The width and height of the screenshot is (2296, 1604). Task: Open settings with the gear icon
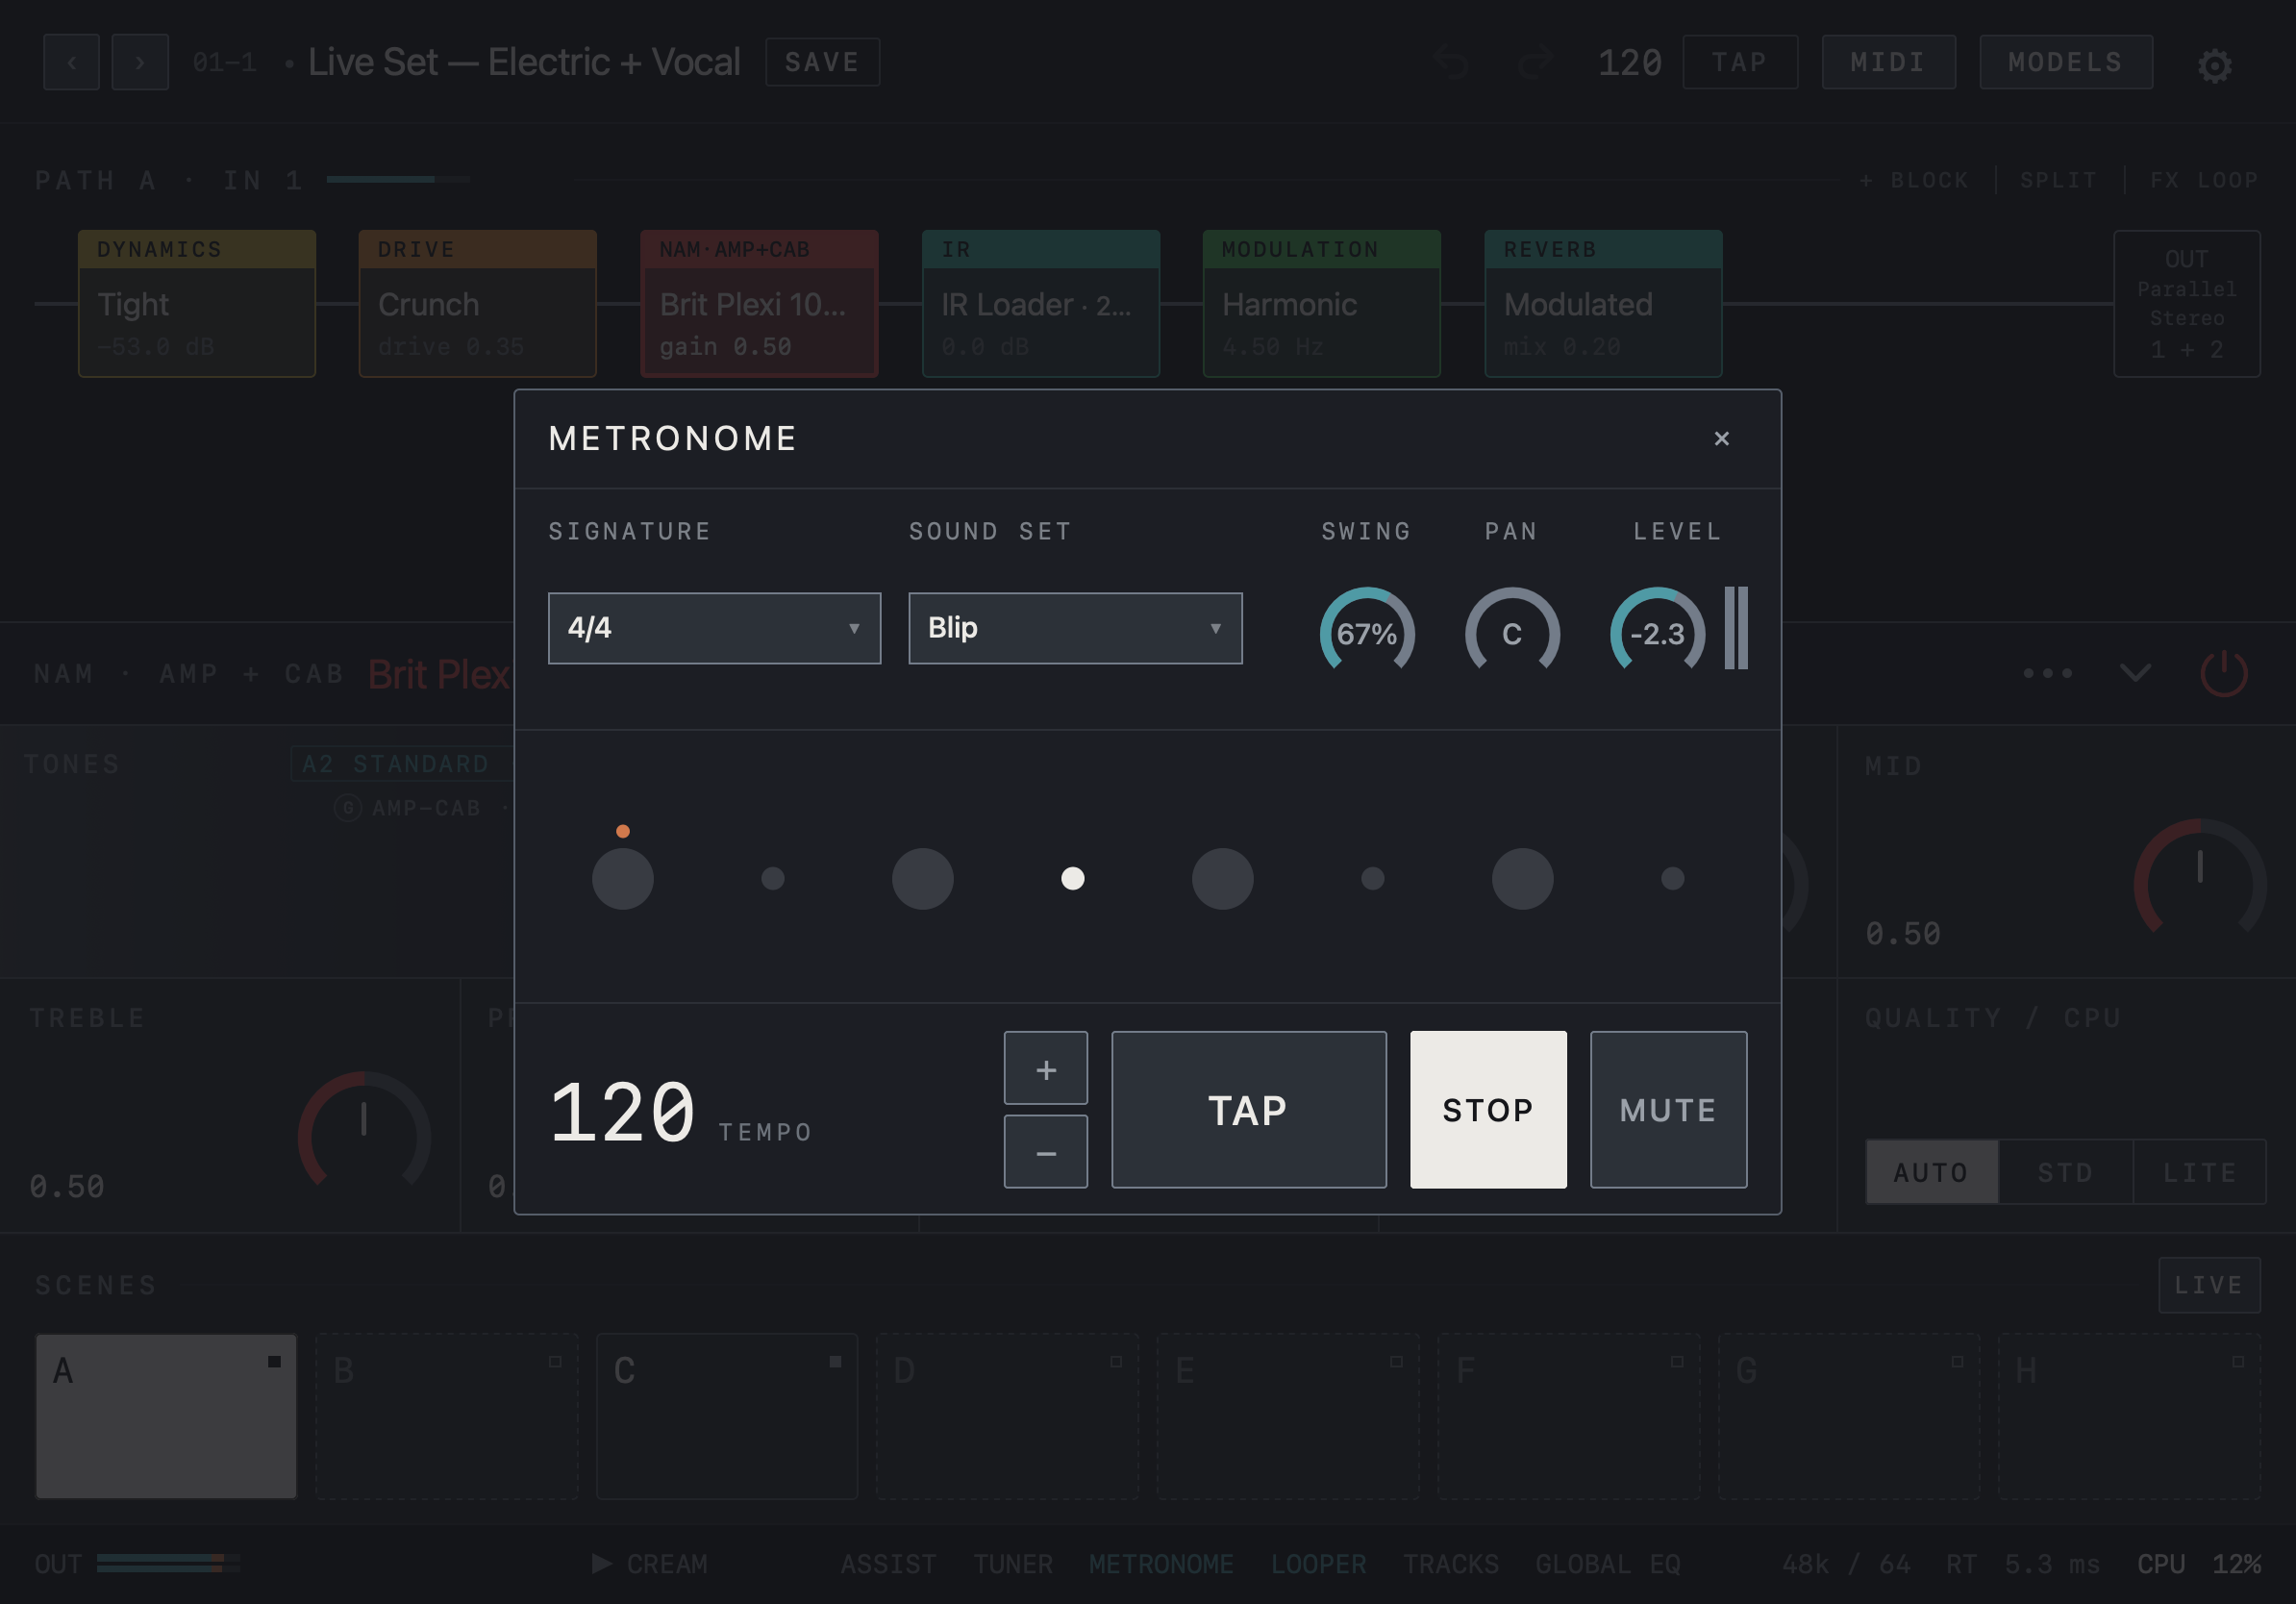[2214, 64]
